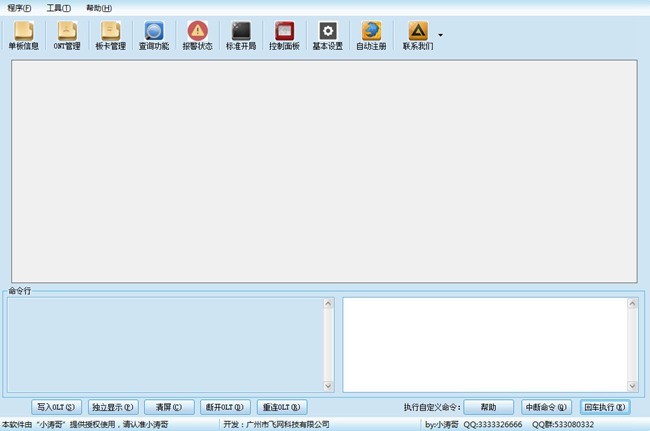Click inside the large output display area
The height and width of the screenshot is (431, 650).
click(324, 172)
